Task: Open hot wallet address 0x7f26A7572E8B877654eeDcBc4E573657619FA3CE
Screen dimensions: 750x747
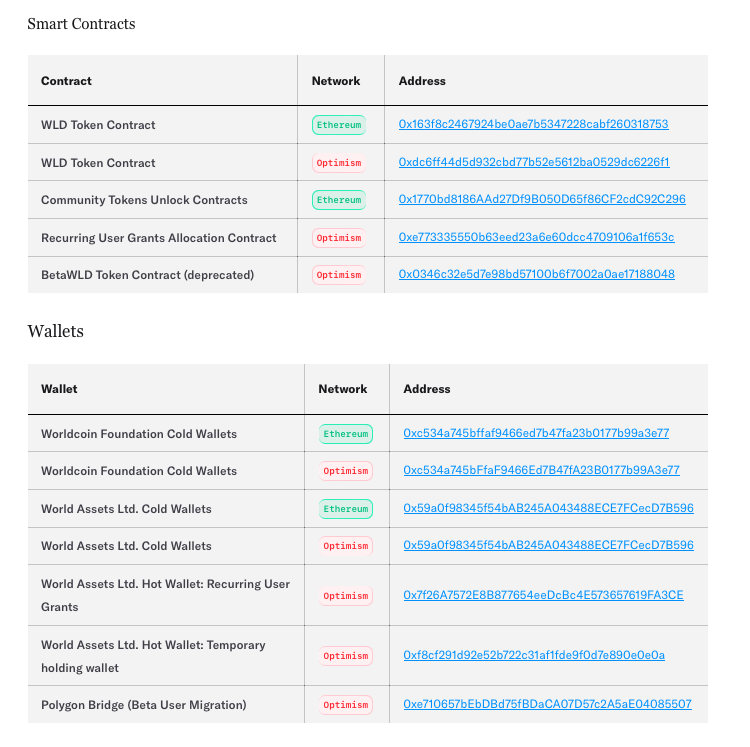Action: click(543, 595)
